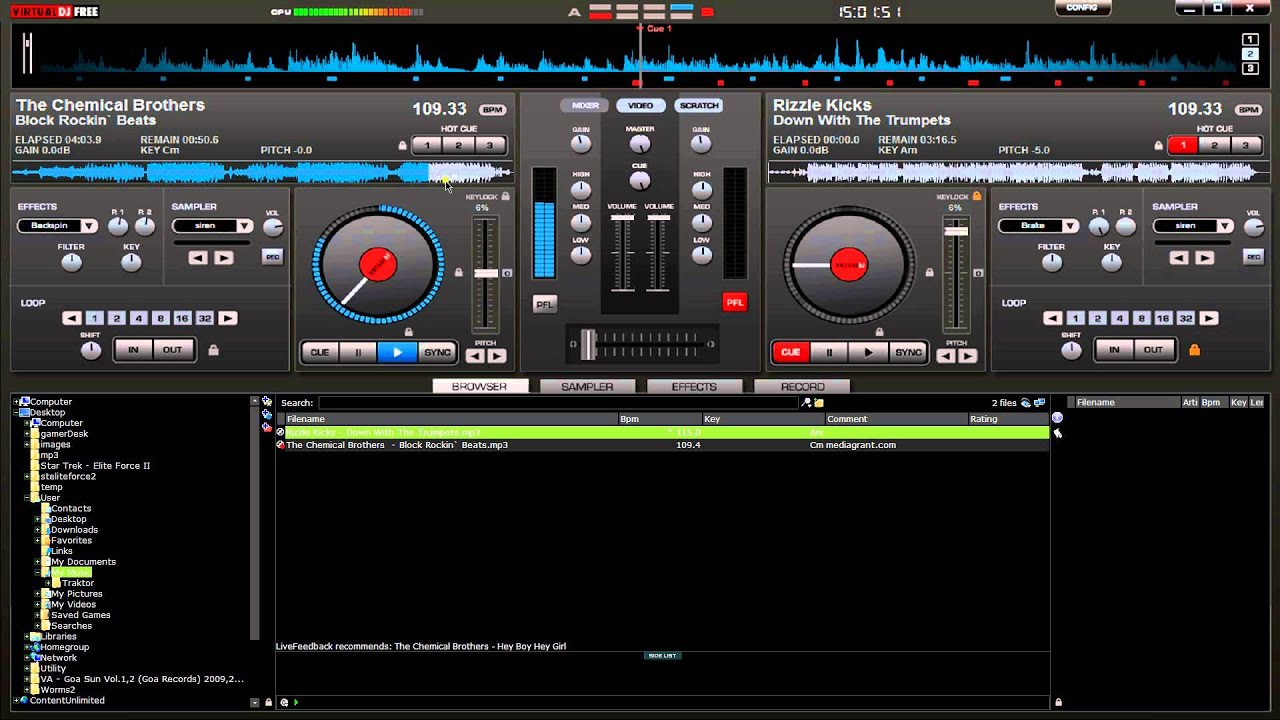Collapse the Desktop tree node
This screenshot has width=1280, height=720.
(x=18, y=412)
